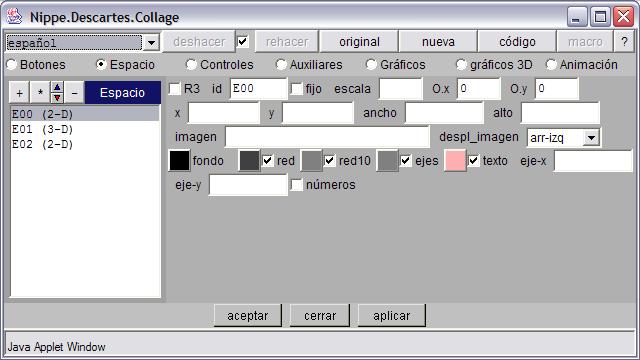This screenshot has width=640, height=360.
Task: Click the cerrar button
Action: pos(320,316)
